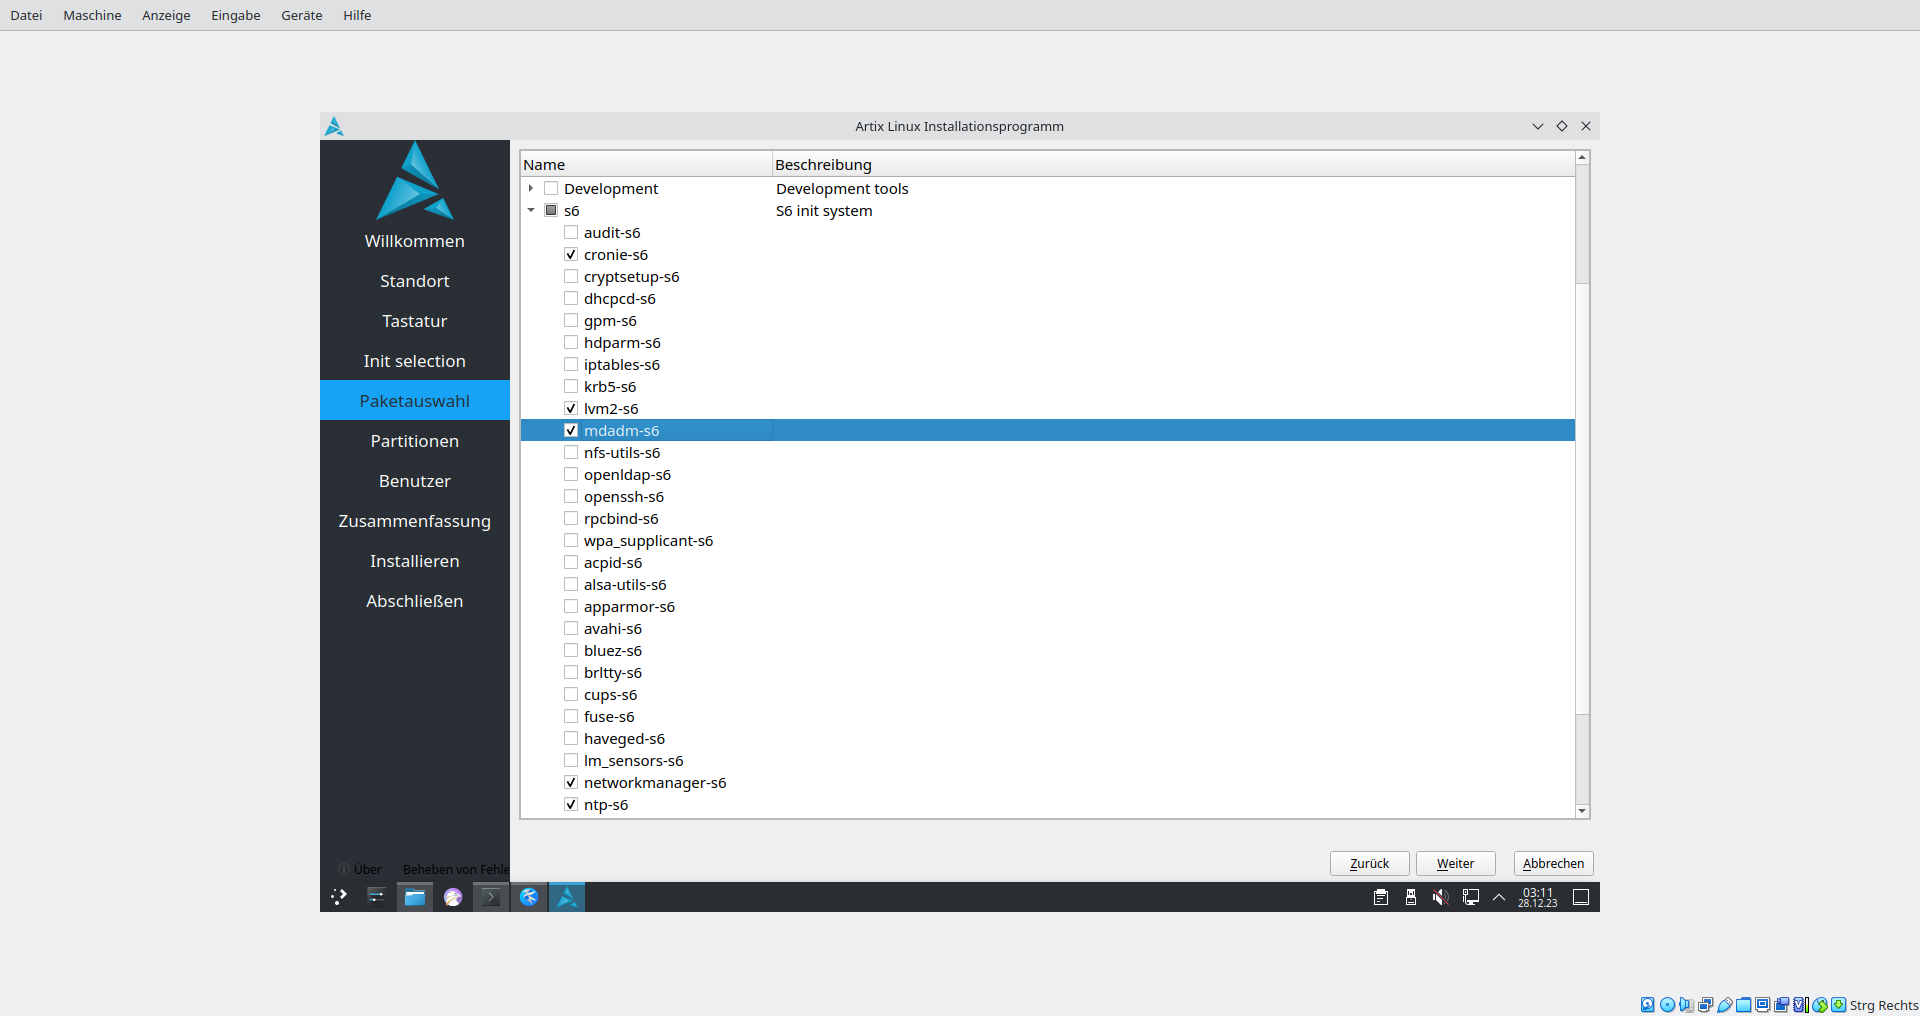Click the VirtualBox CPU virtualization status icon
This screenshot has width=1920, height=1016.
pos(1800,1005)
